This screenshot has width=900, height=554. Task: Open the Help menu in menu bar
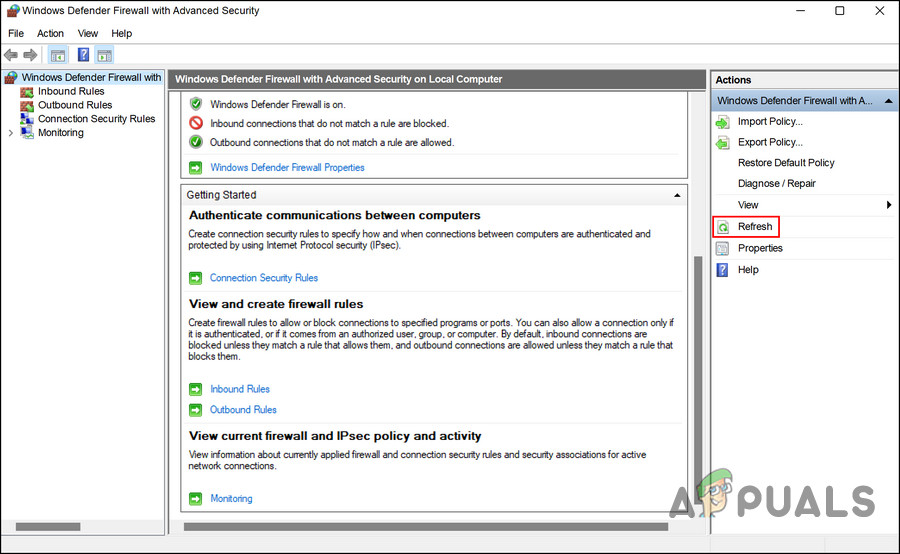pyautogui.click(x=122, y=33)
